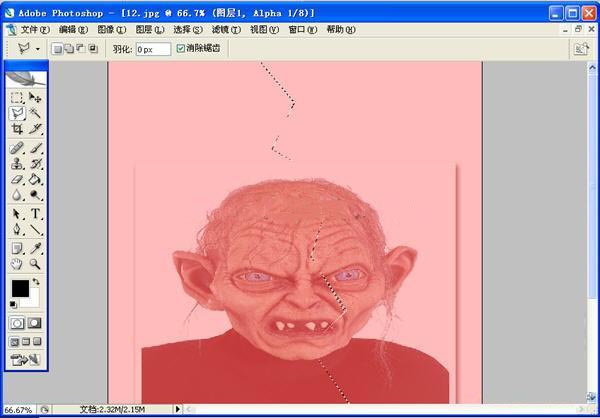The image size is (600, 418).
Task: Select the Pen tool
Action: tap(16, 229)
